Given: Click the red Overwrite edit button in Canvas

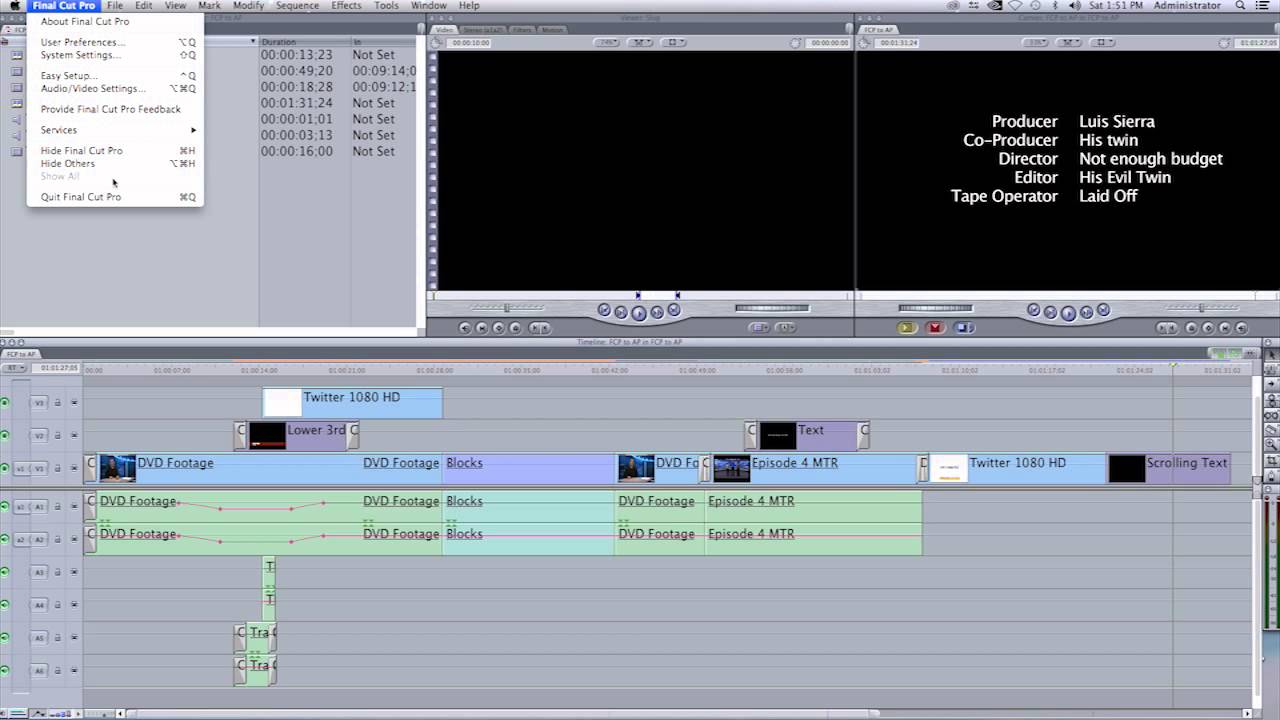Looking at the screenshot, I should pyautogui.click(x=936, y=327).
